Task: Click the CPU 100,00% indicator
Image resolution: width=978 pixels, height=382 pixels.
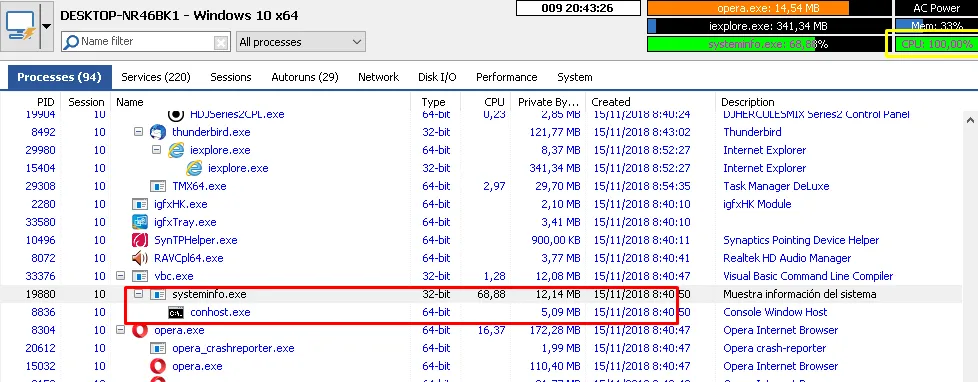Action: coord(936,44)
